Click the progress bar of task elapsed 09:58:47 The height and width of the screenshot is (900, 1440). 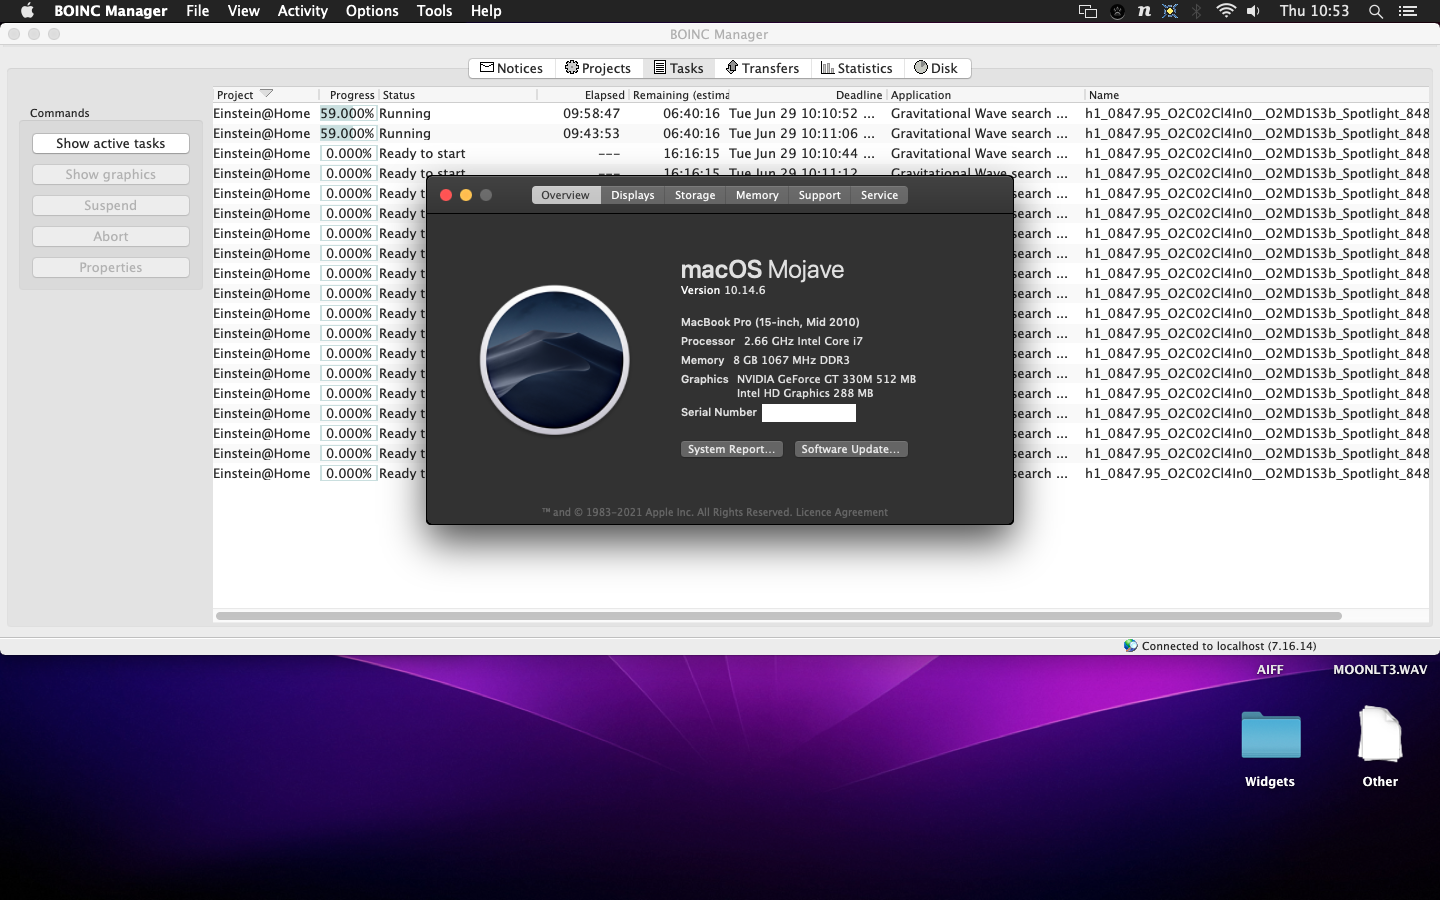tap(347, 113)
